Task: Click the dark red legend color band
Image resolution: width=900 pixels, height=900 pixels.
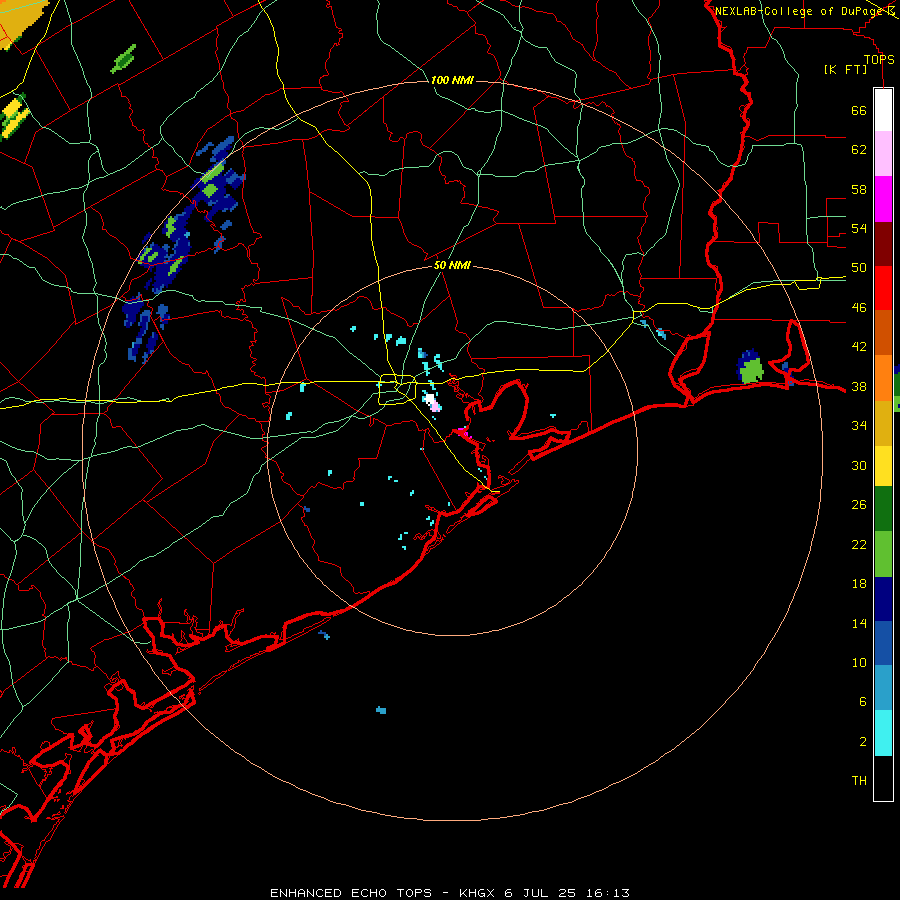Action: 883,244
